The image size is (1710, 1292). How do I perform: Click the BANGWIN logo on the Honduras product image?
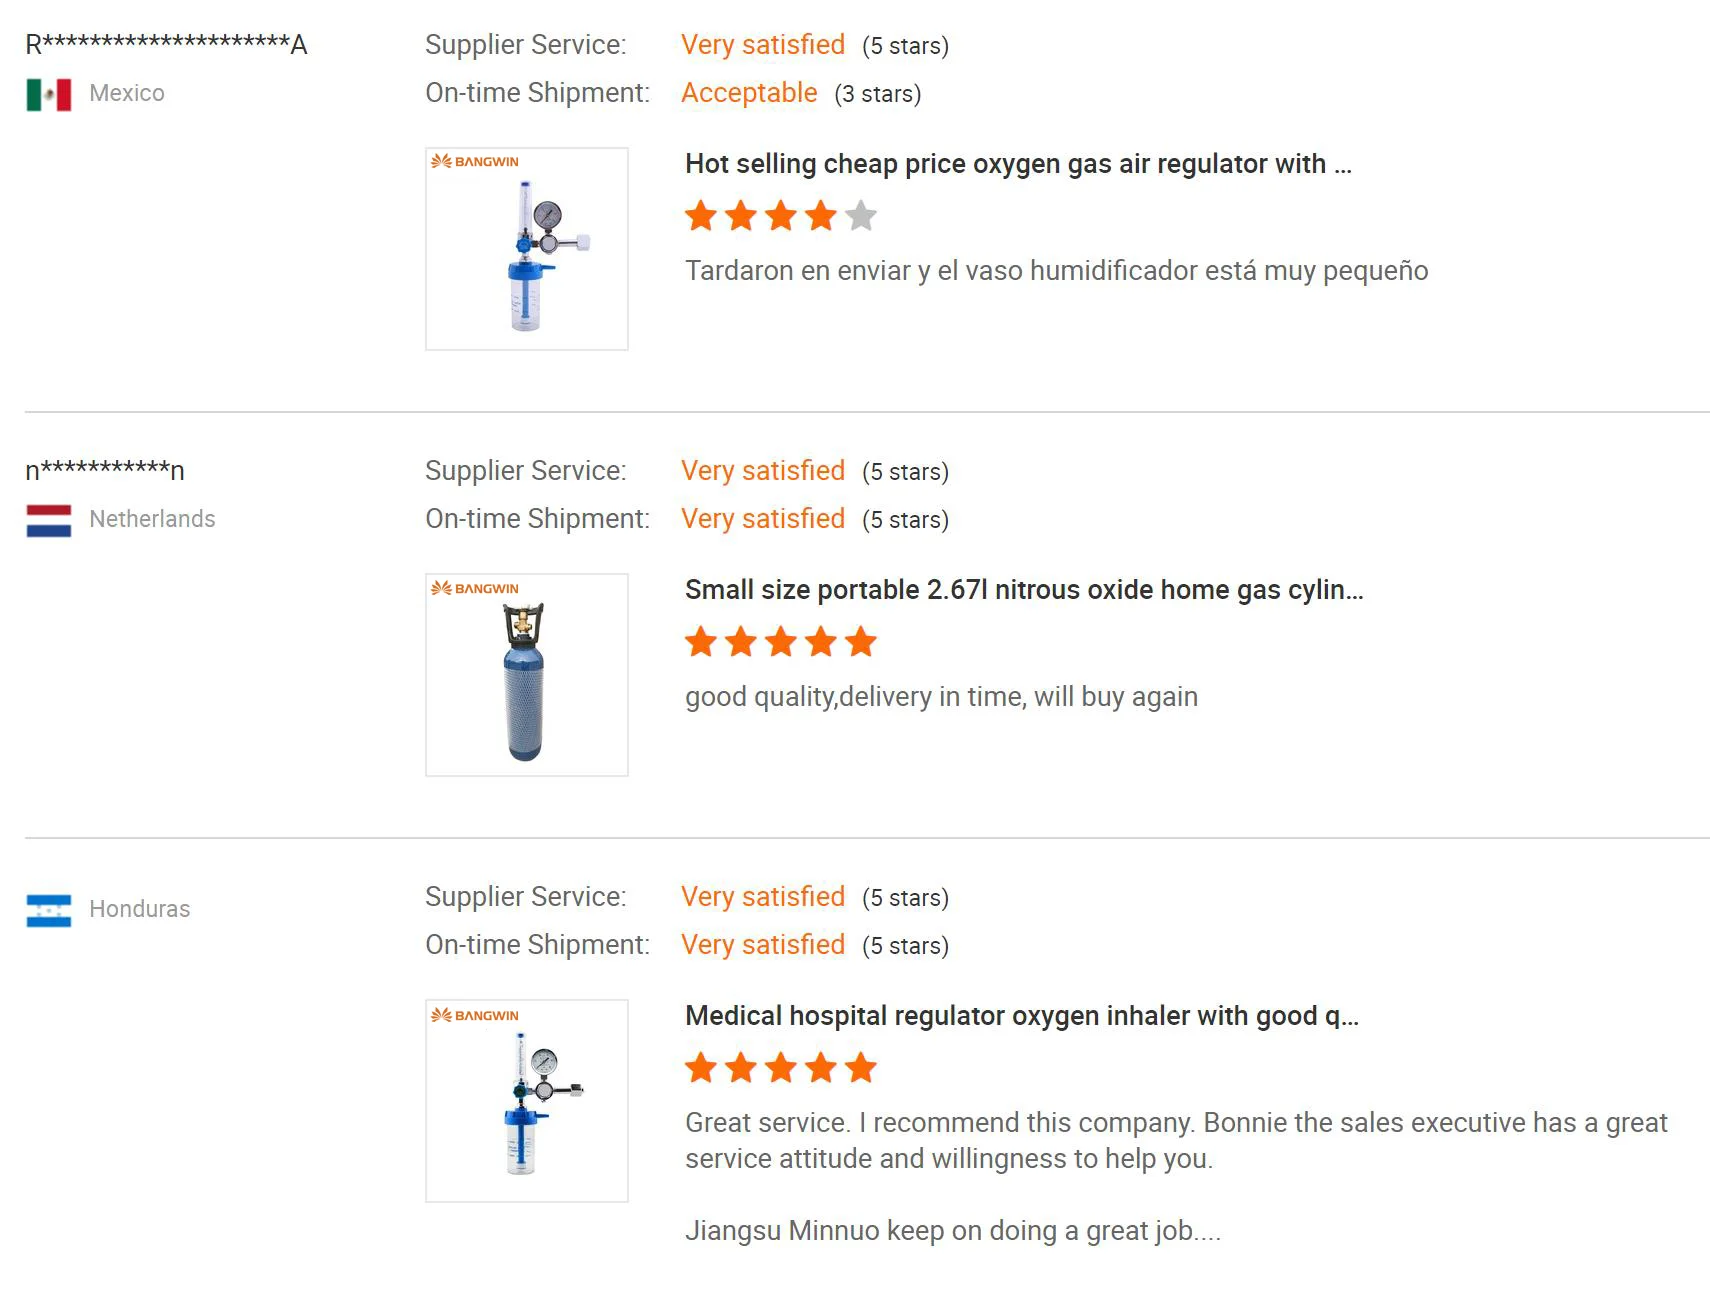click(475, 1015)
